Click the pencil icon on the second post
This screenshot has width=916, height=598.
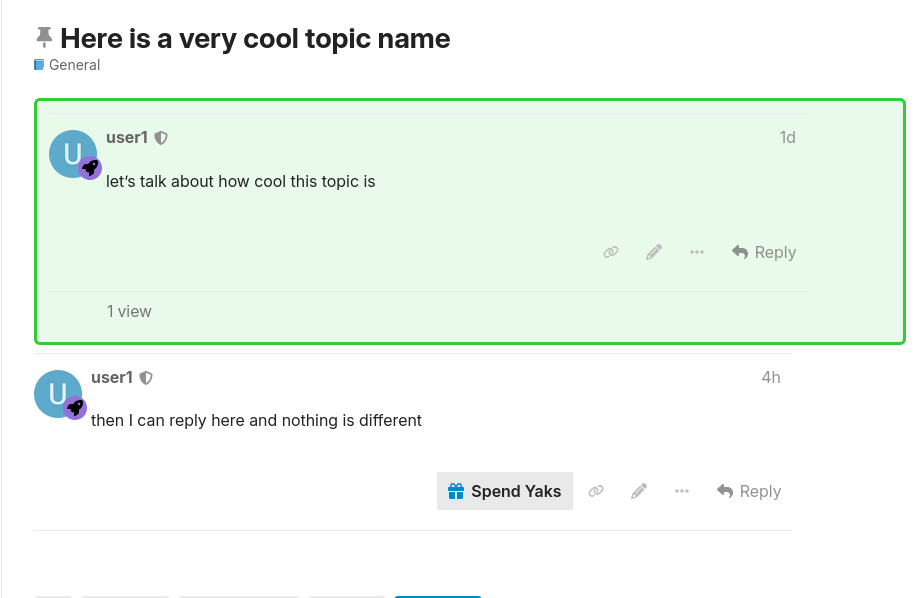click(x=639, y=491)
